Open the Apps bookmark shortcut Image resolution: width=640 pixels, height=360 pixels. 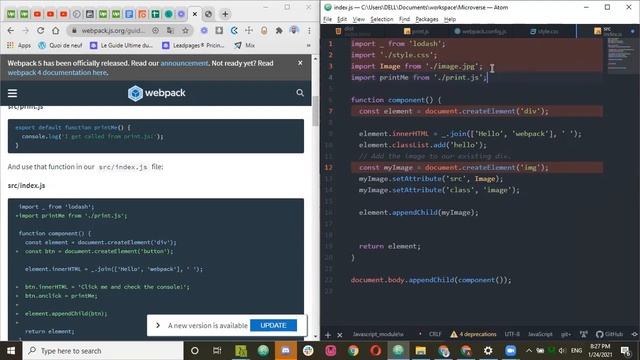click(x=19, y=45)
